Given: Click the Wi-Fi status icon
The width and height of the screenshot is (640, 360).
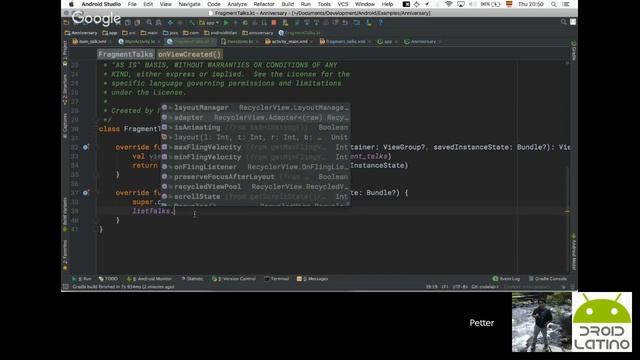Looking at the screenshot, I should click(449, 4).
